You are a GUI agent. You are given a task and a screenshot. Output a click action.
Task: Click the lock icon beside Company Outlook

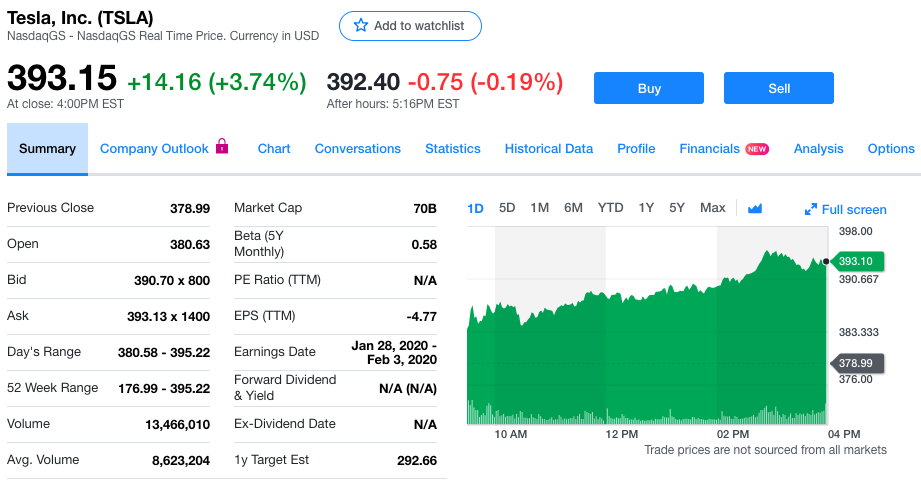222,147
